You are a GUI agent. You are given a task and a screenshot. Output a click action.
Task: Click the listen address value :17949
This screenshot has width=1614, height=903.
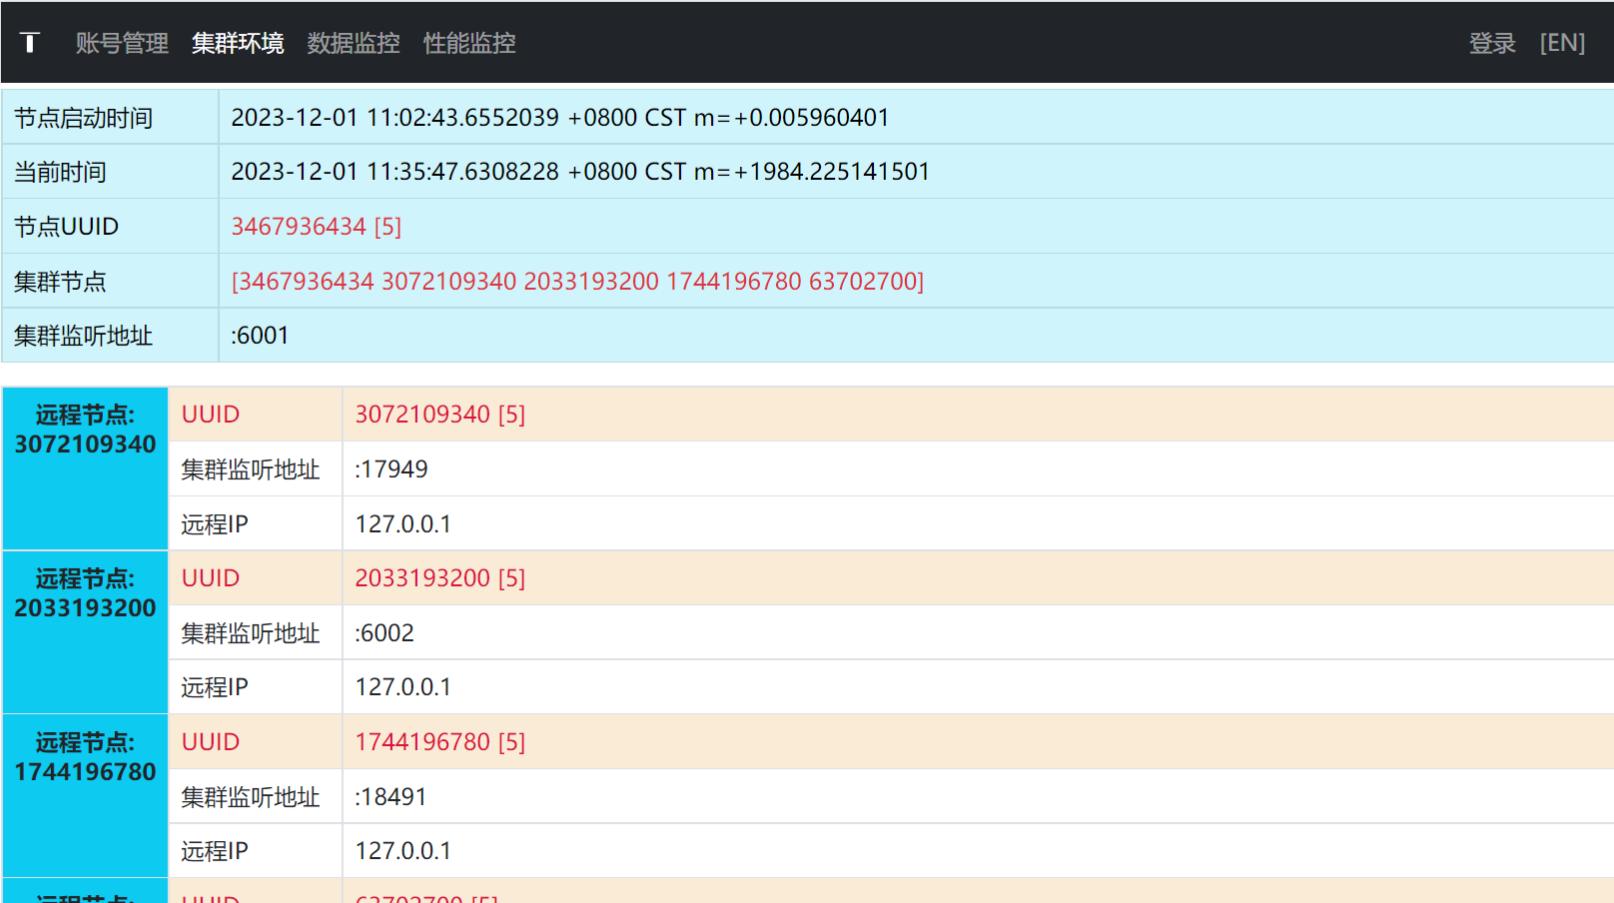(391, 469)
